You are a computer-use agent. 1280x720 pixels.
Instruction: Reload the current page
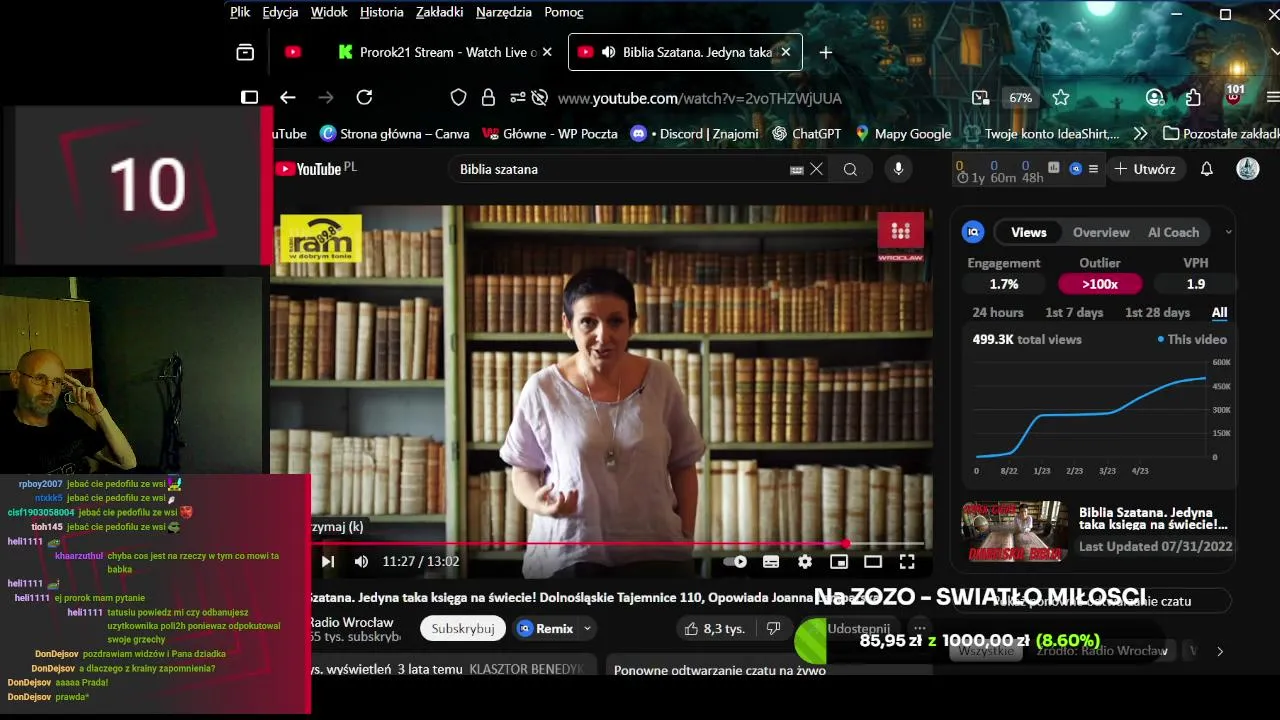[365, 97]
